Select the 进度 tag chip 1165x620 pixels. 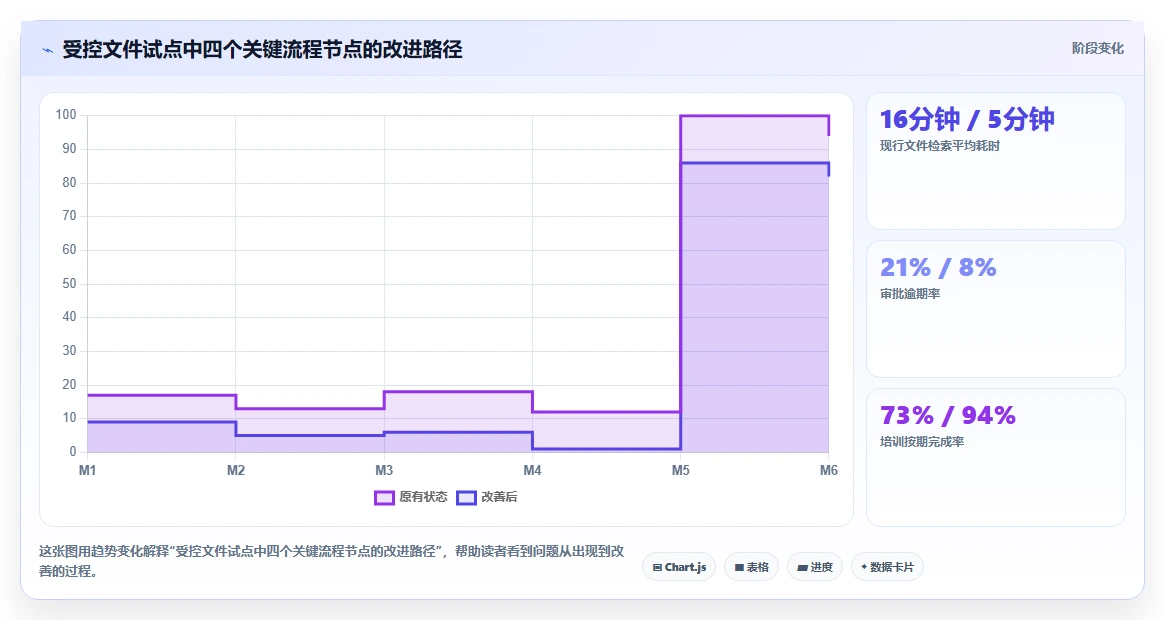tap(815, 567)
